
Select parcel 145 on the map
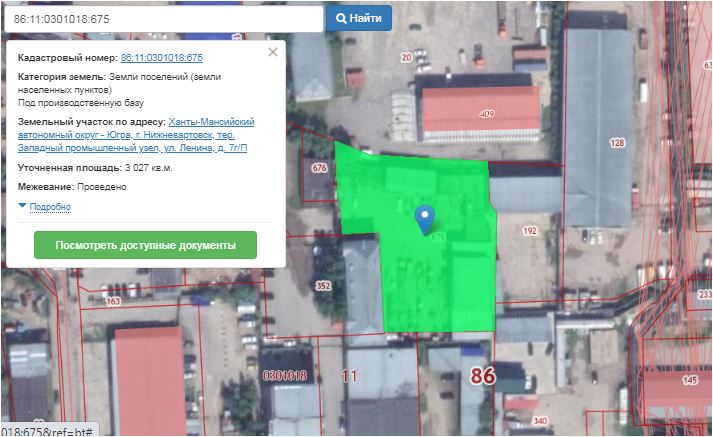(691, 380)
